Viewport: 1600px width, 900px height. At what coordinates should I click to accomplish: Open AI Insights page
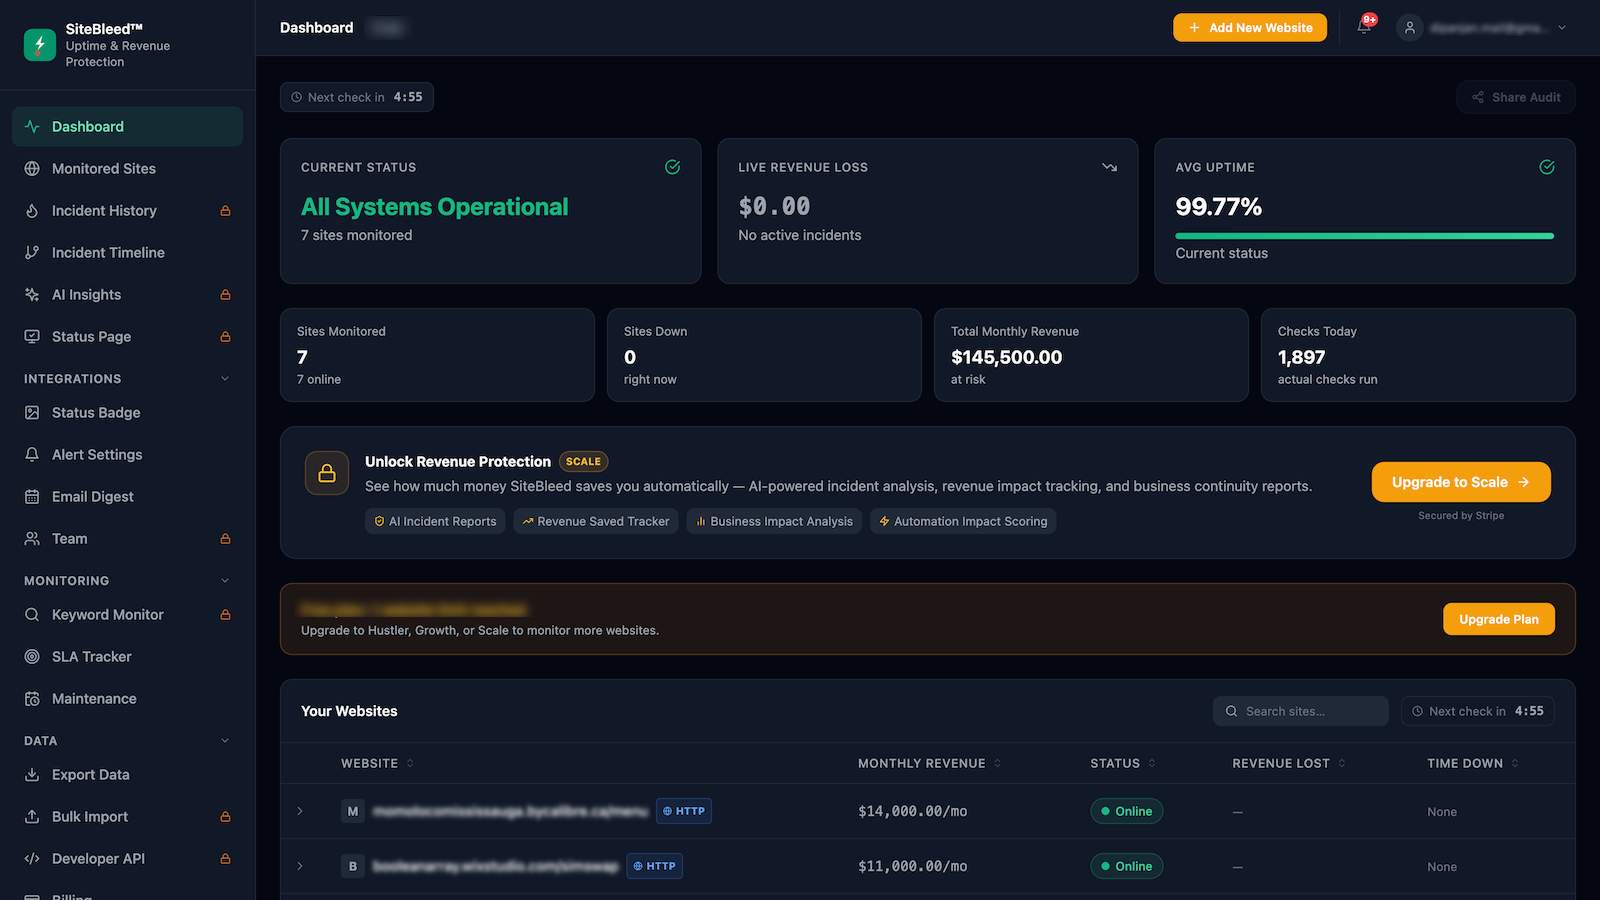tap(127, 295)
